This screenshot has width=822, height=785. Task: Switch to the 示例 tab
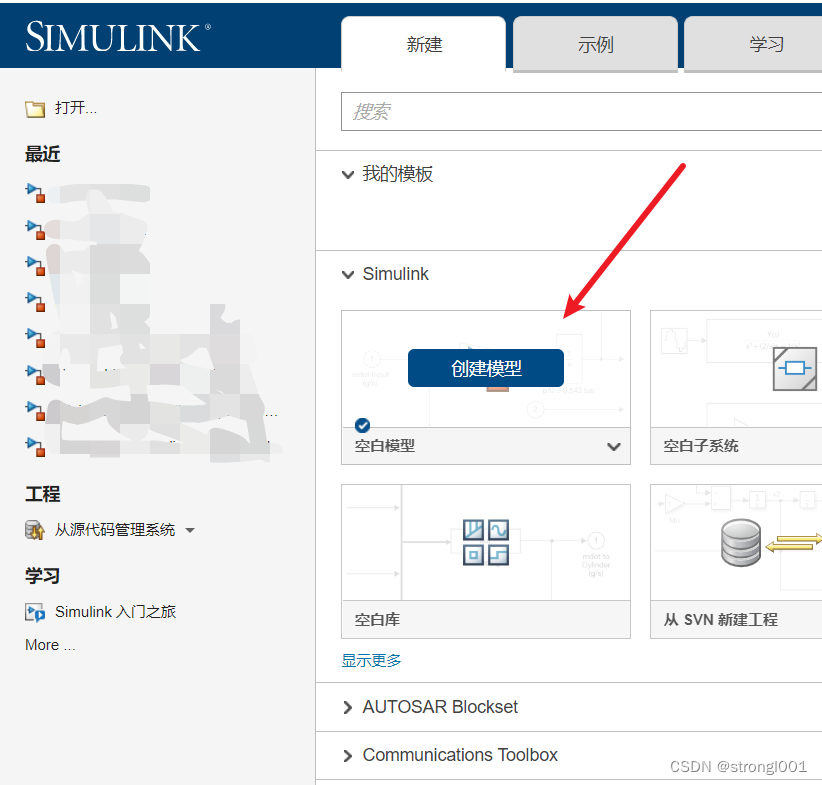click(595, 44)
